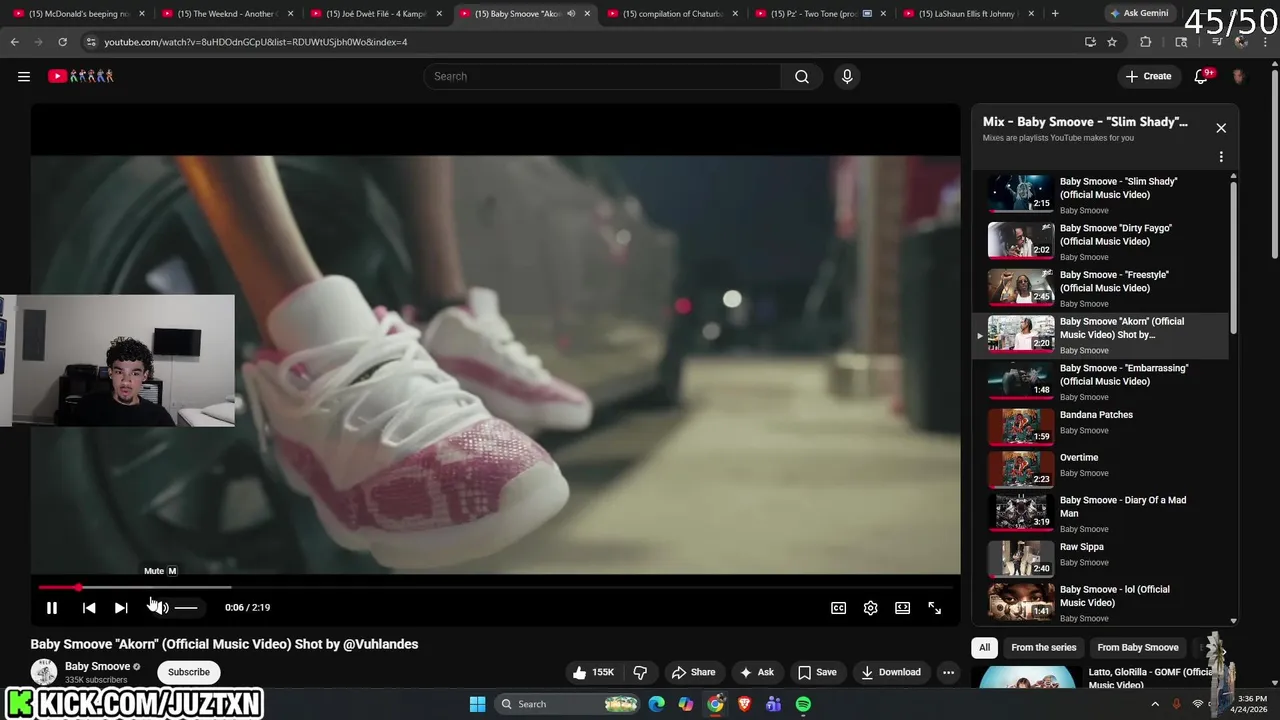
Task: Open Brave browser from the taskbar
Action: tap(744, 704)
